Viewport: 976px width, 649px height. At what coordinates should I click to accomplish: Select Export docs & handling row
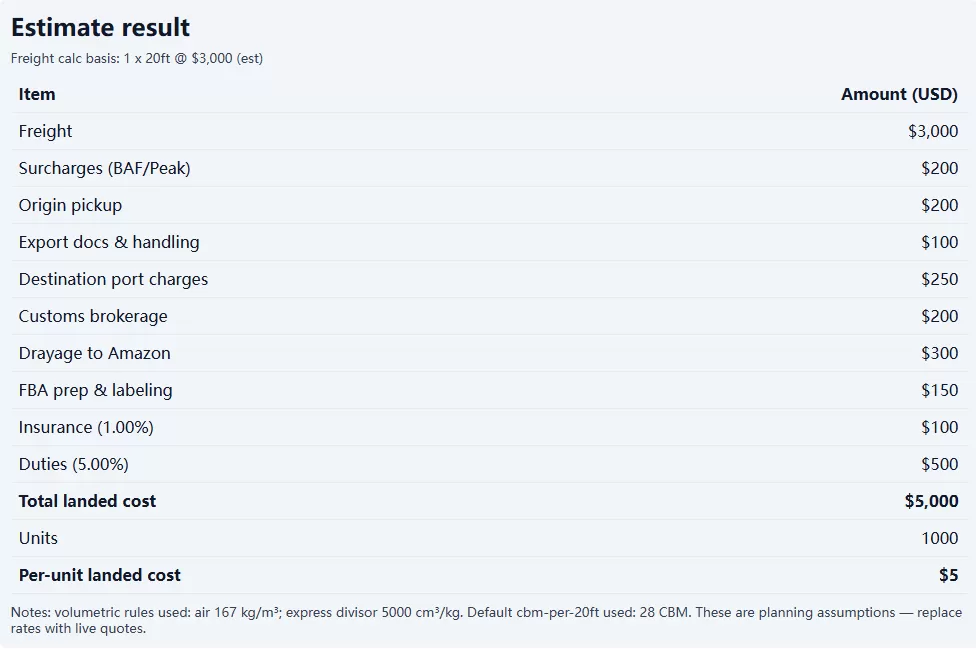(489, 242)
